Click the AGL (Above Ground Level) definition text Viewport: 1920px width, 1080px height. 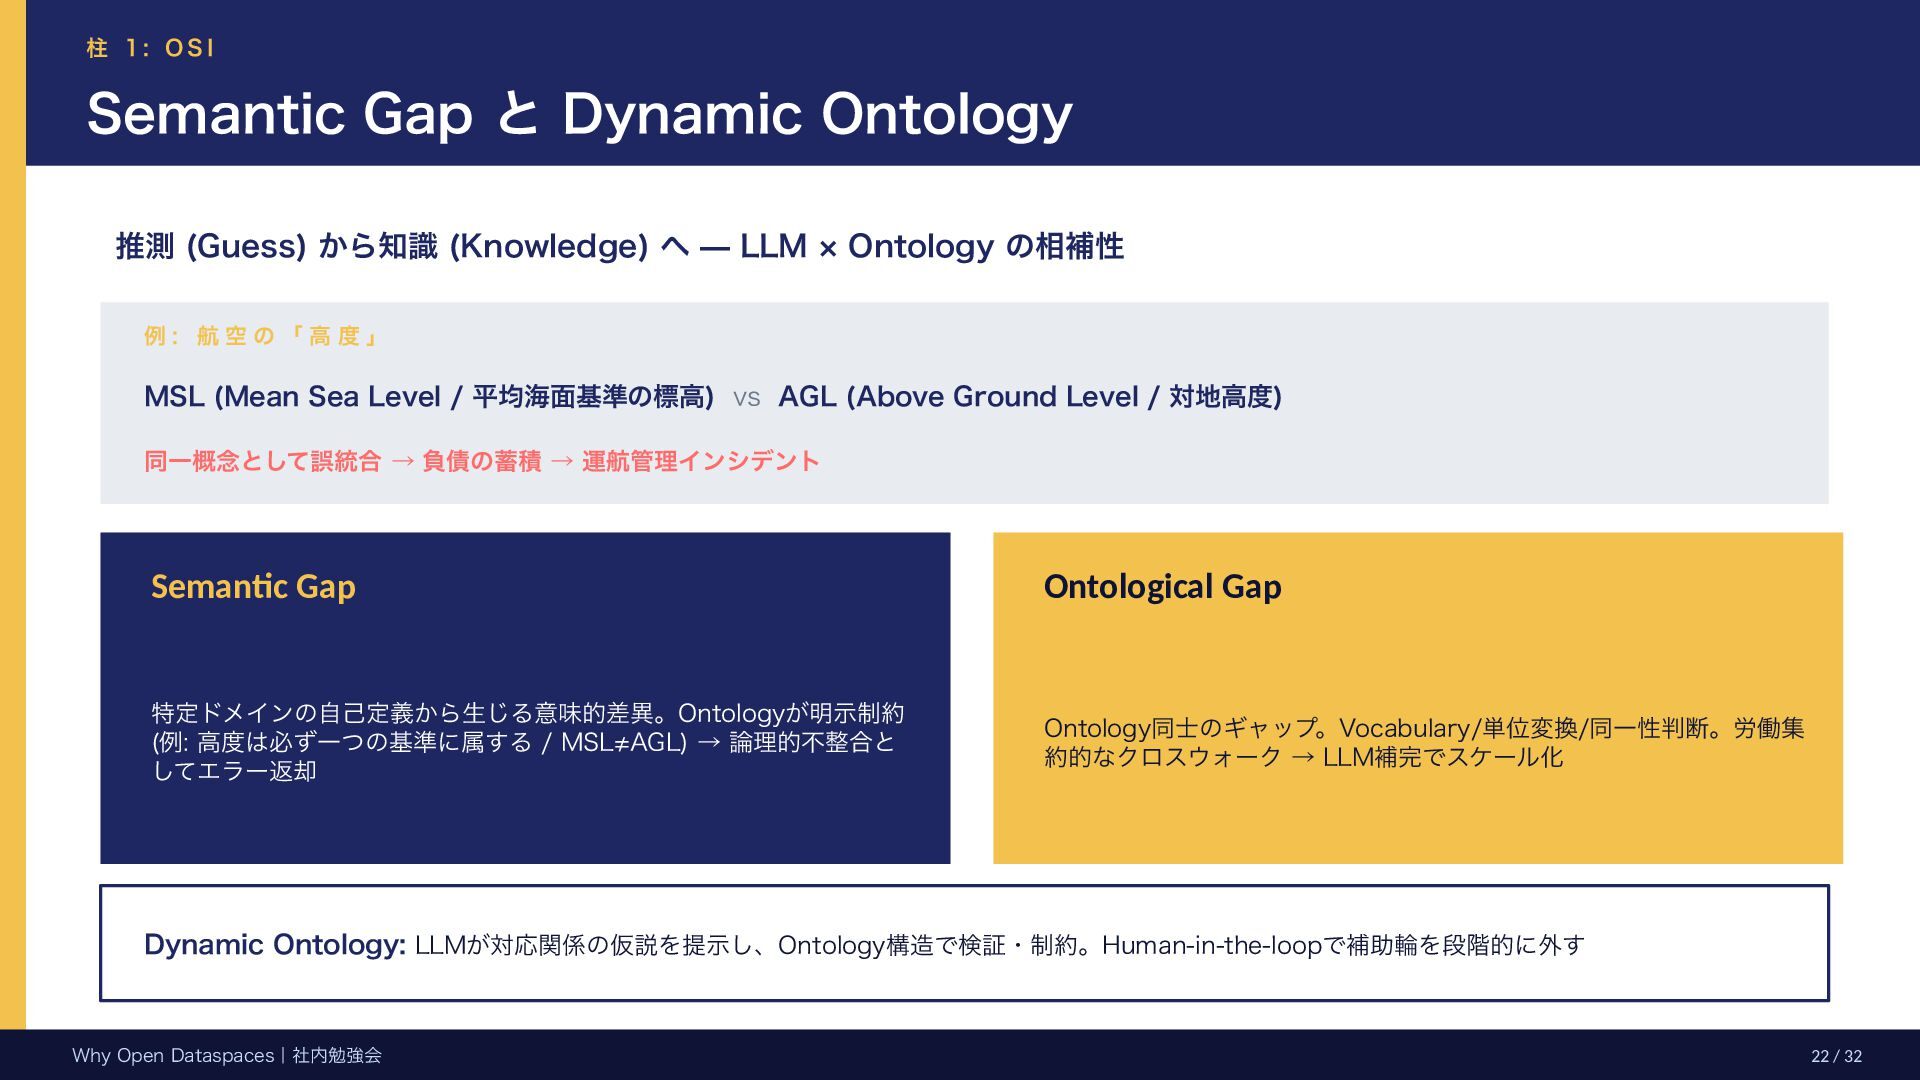point(1029,397)
